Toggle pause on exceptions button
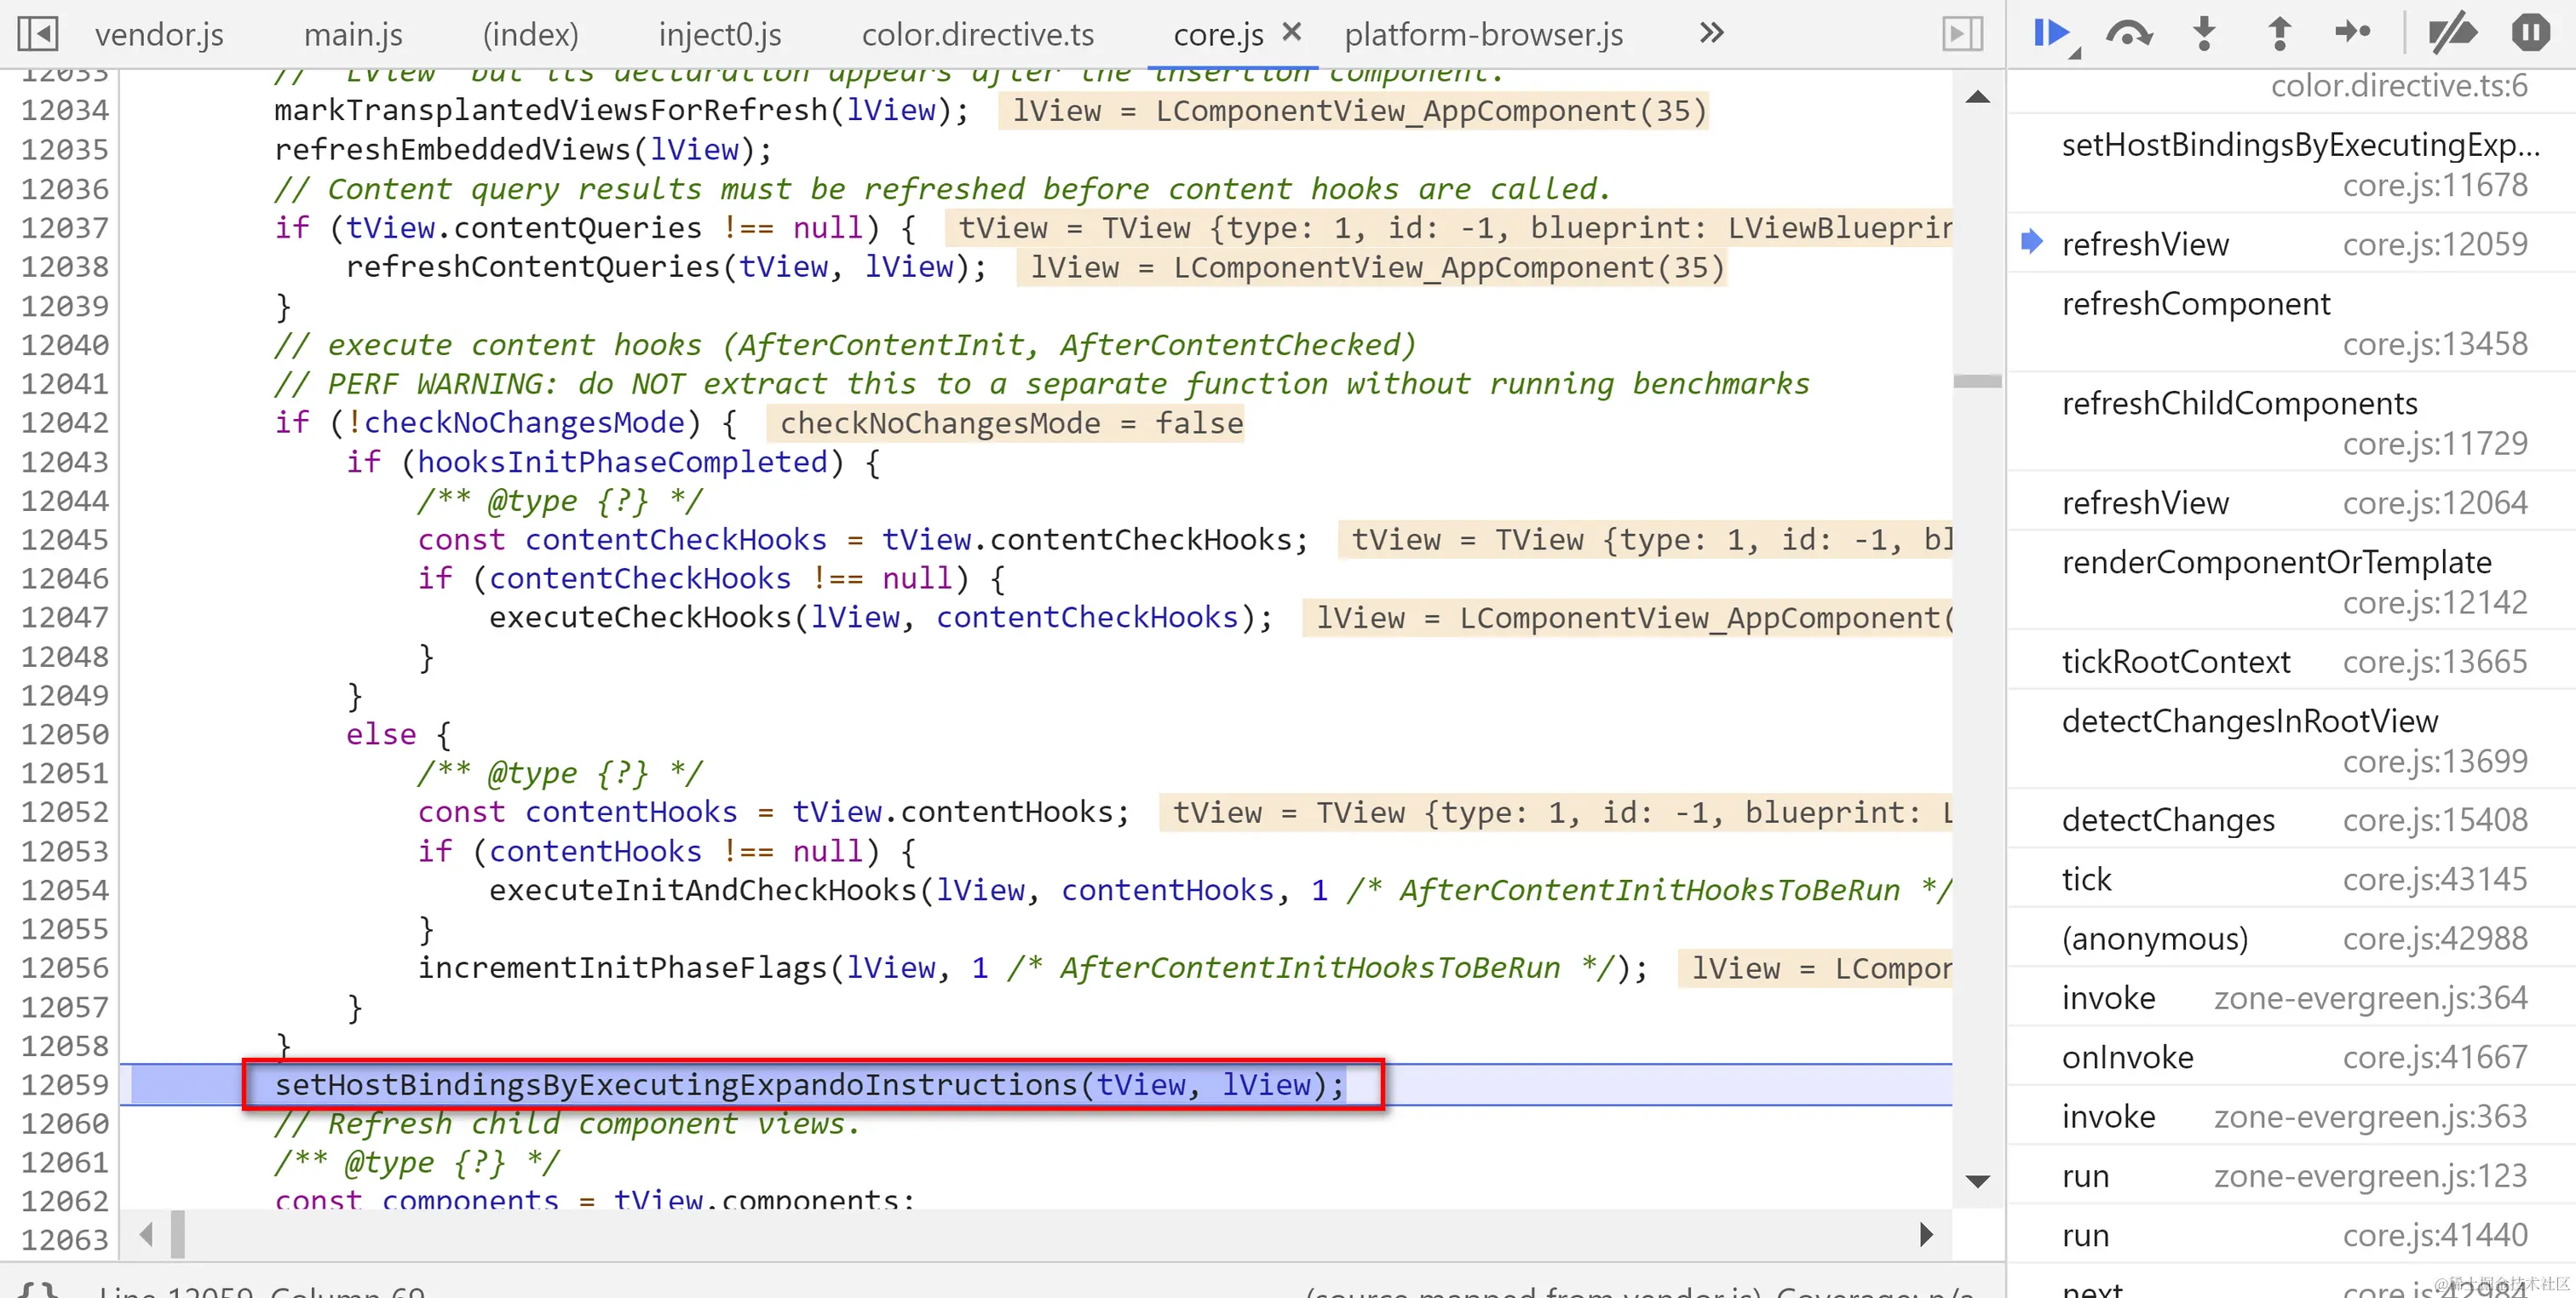Image resolution: width=2576 pixels, height=1298 pixels. click(2530, 34)
